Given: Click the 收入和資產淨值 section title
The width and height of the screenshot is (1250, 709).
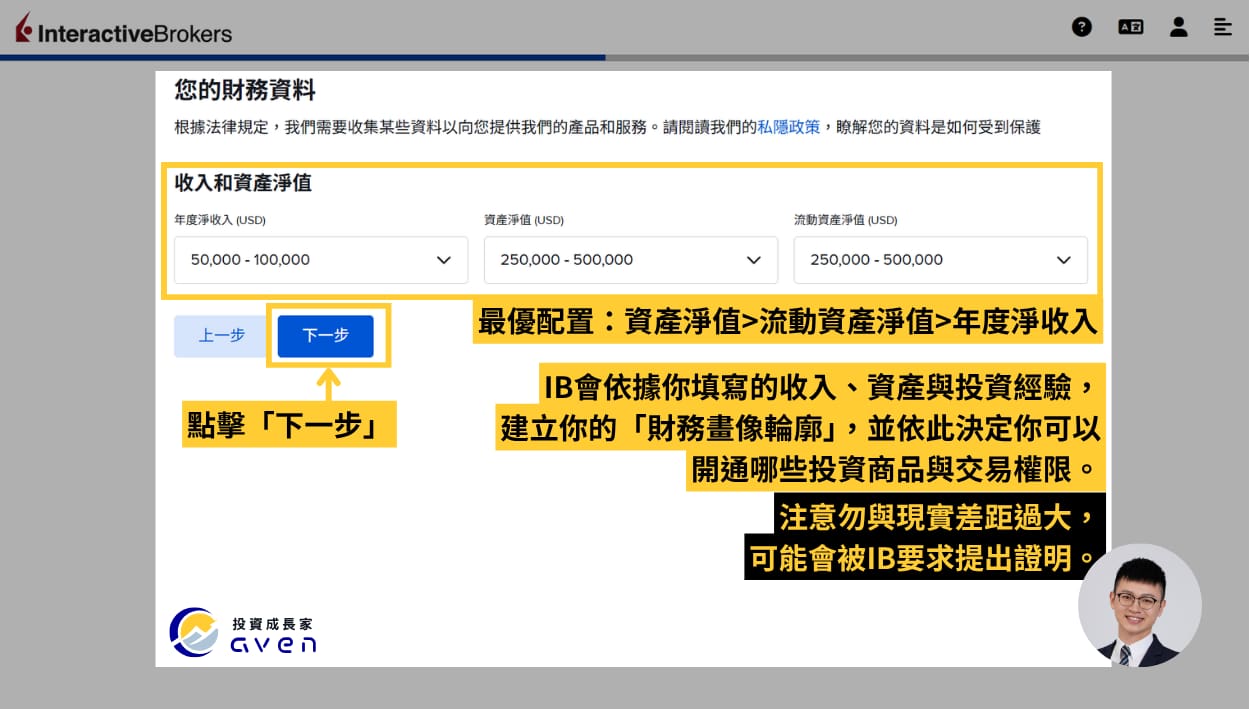Looking at the screenshot, I should pos(243,183).
